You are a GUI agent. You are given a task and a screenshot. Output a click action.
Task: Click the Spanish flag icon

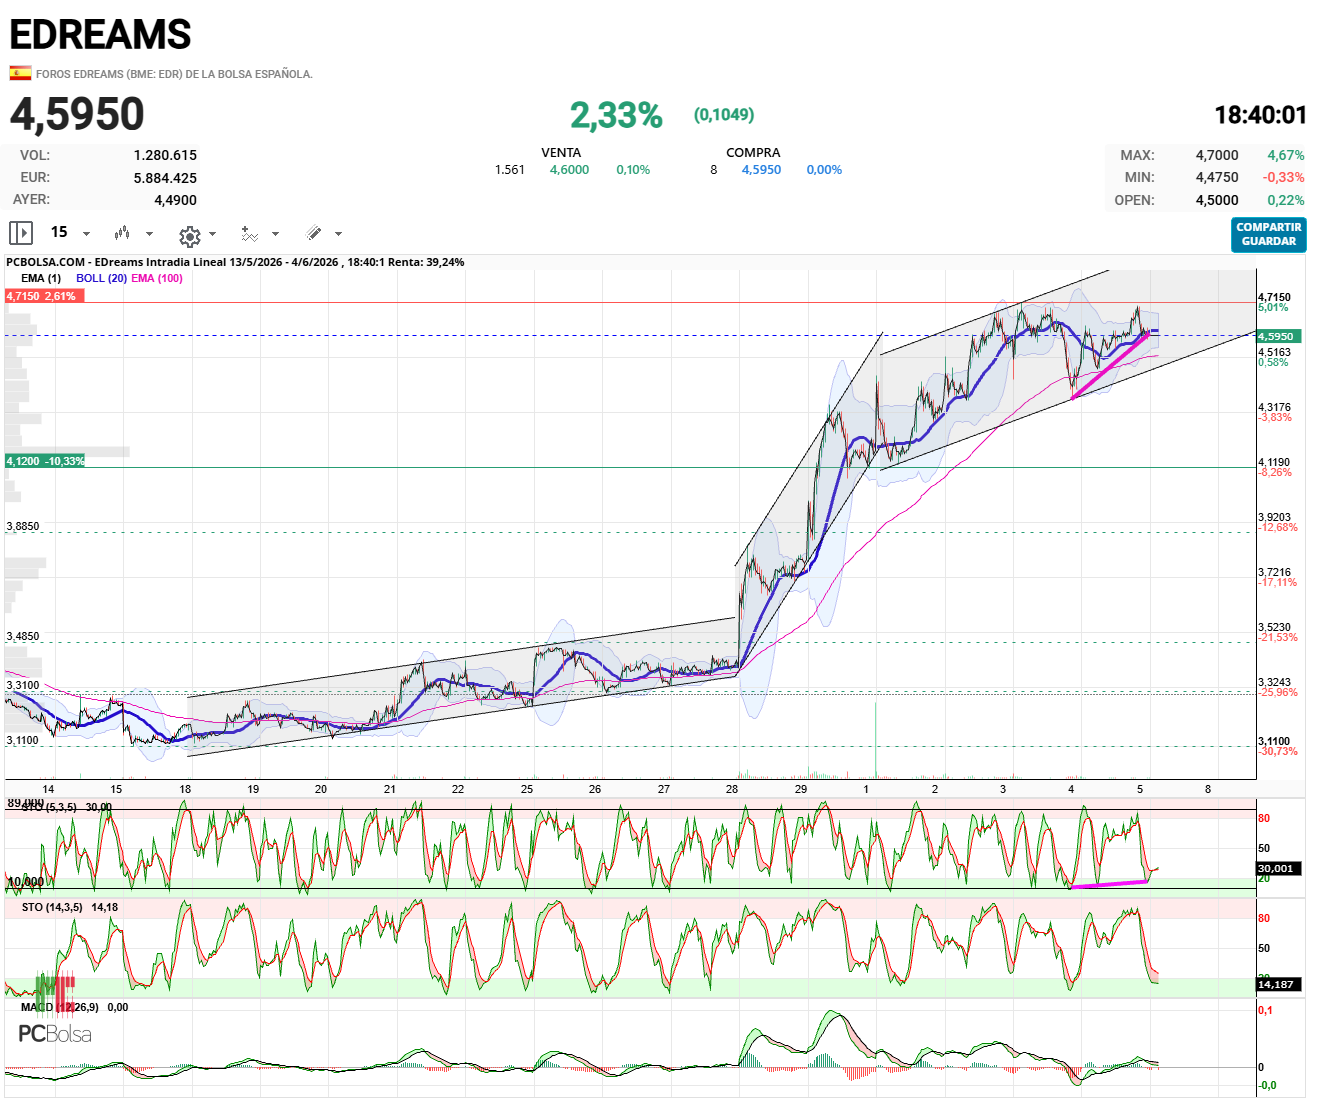pyautogui.click(x=19, y=73)
